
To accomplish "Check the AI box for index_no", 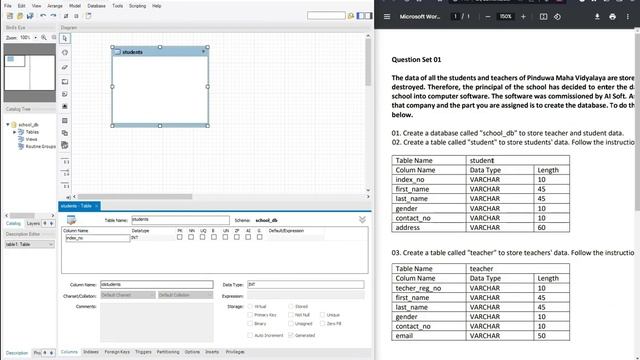I will (x=248, y=237).
